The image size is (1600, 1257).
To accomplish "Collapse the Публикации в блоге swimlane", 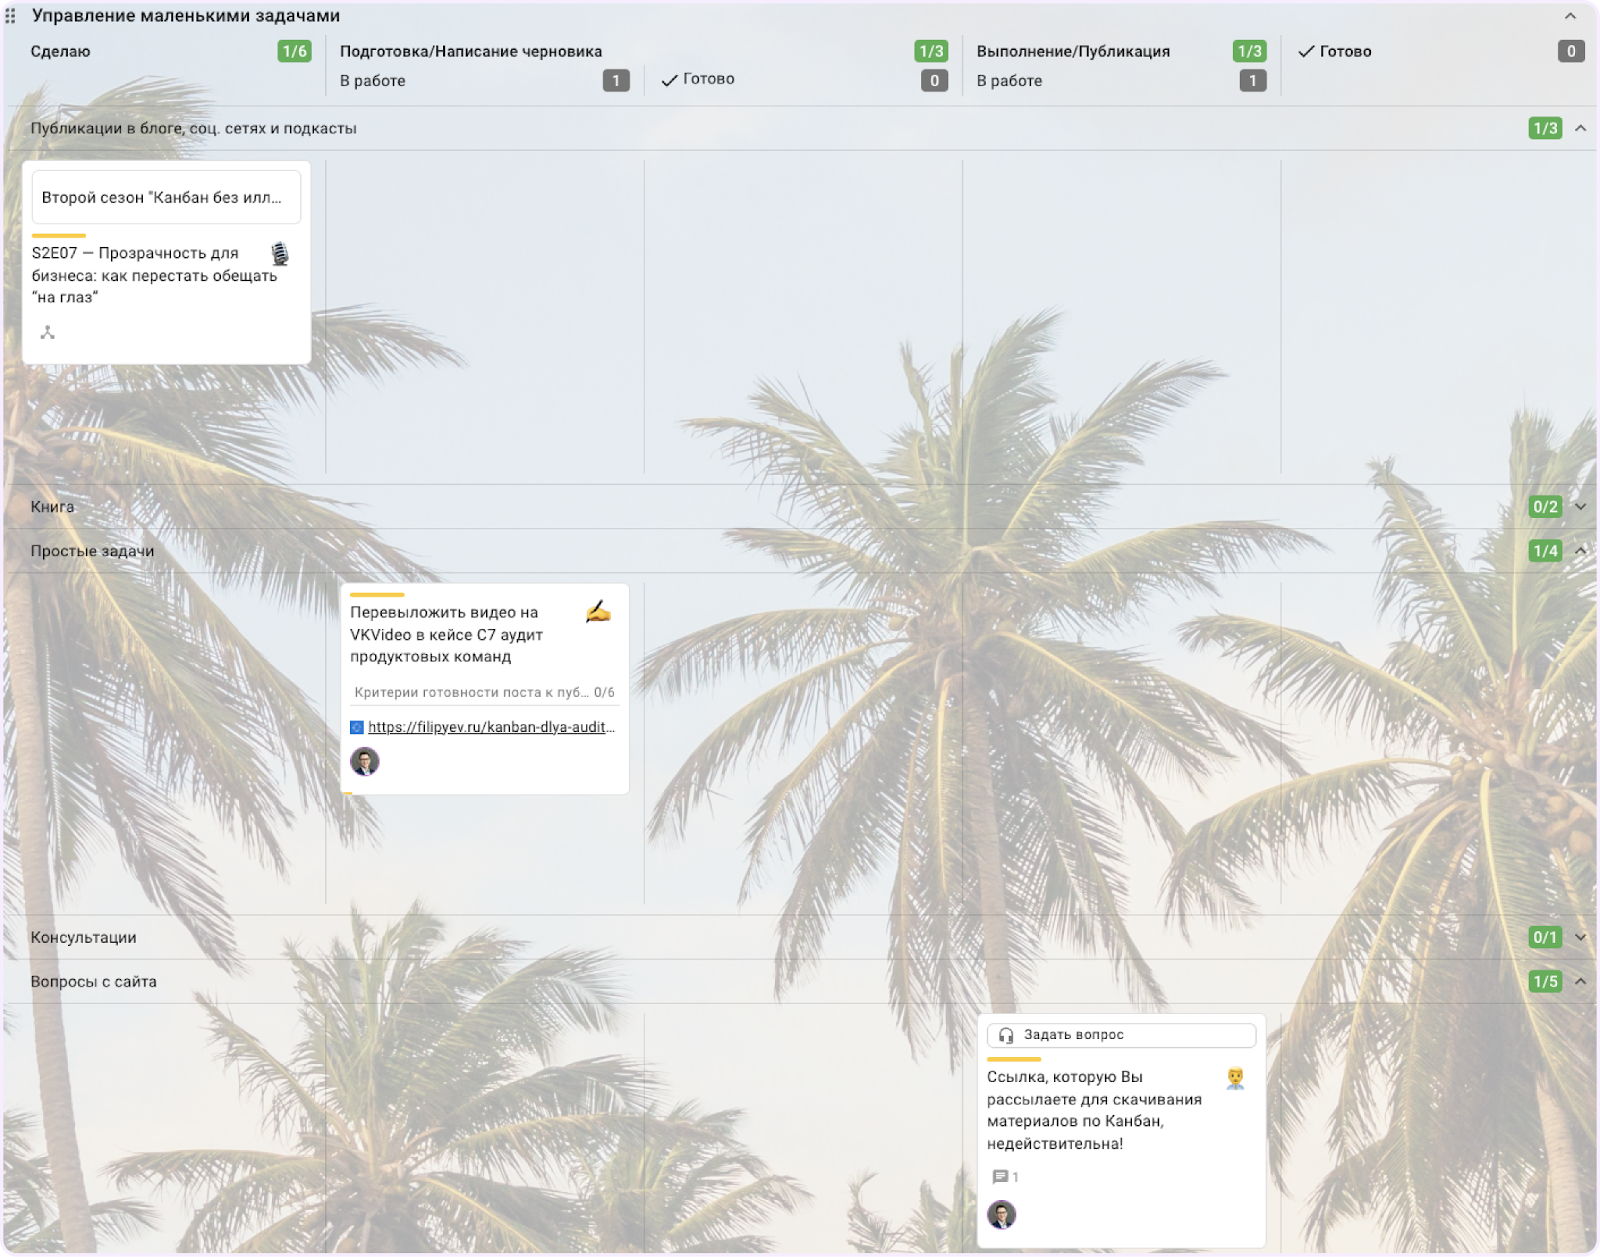I will [1581, 128].
